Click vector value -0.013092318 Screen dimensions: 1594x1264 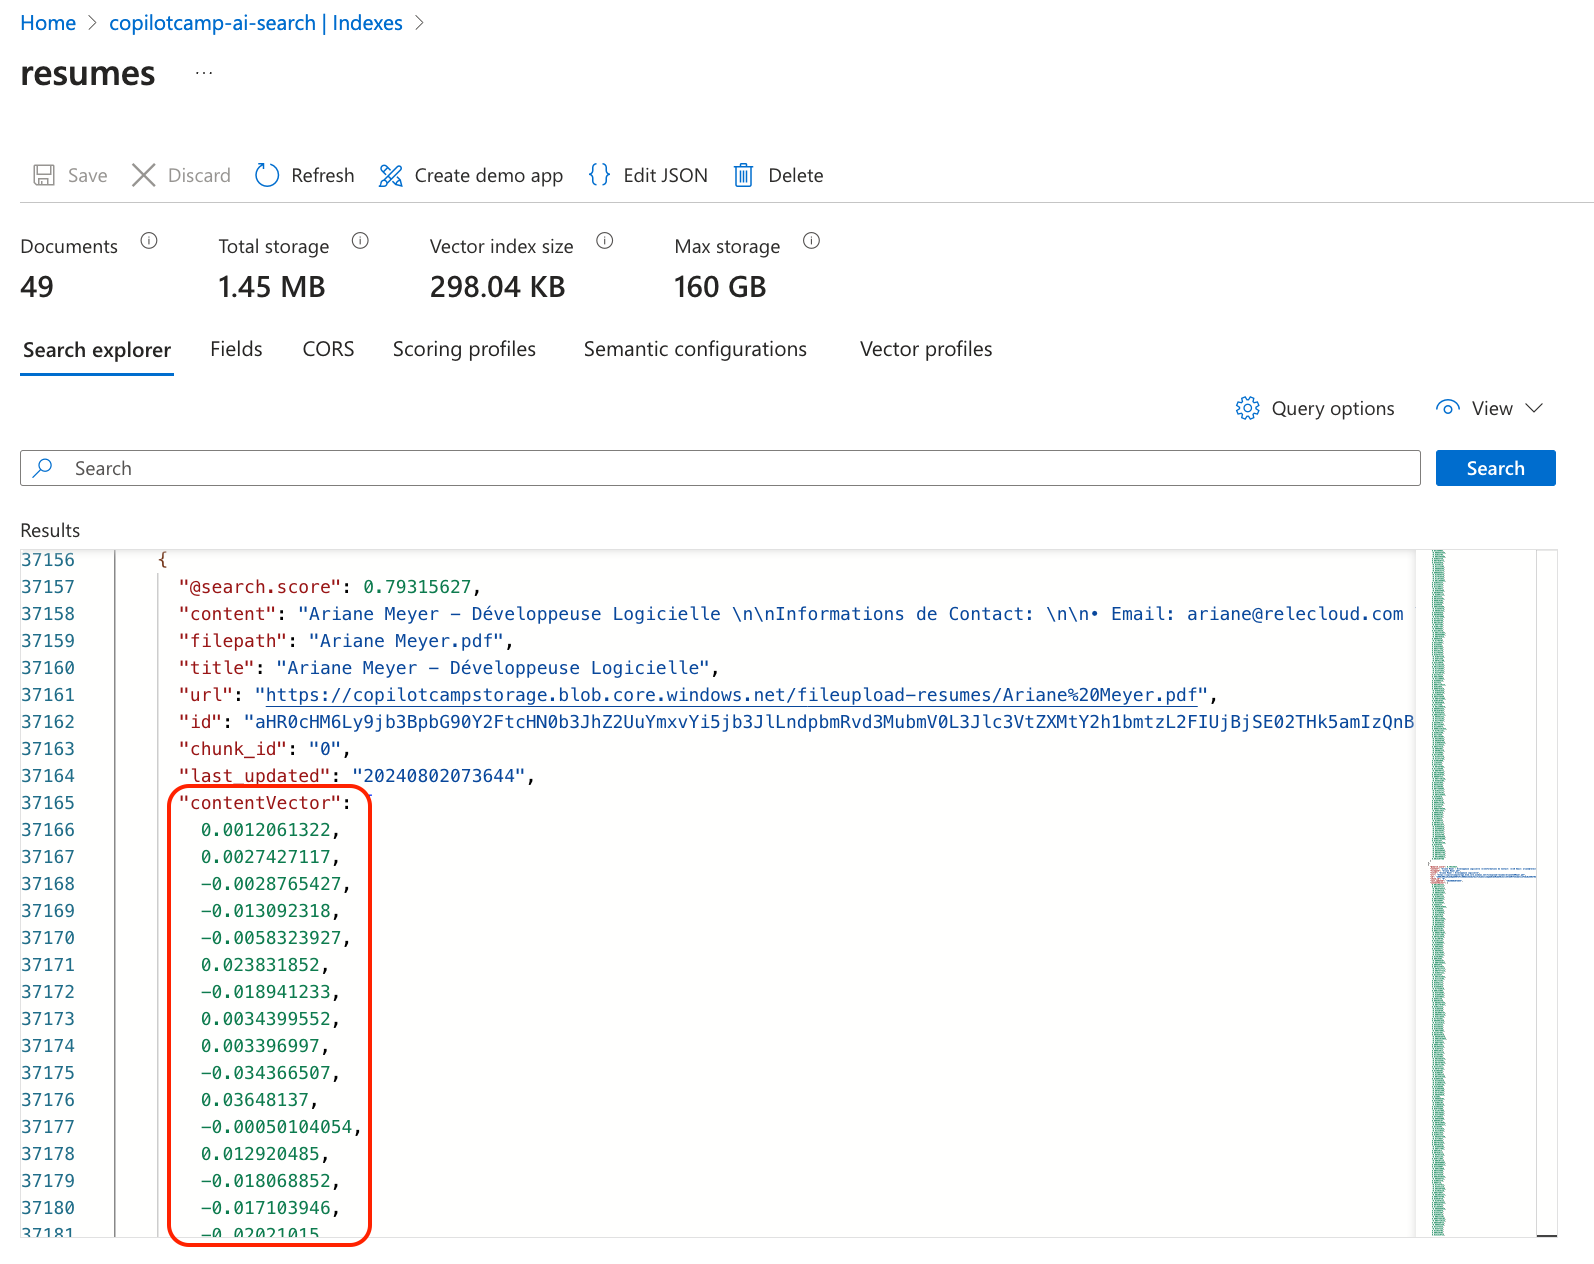(x=266, y=911)
